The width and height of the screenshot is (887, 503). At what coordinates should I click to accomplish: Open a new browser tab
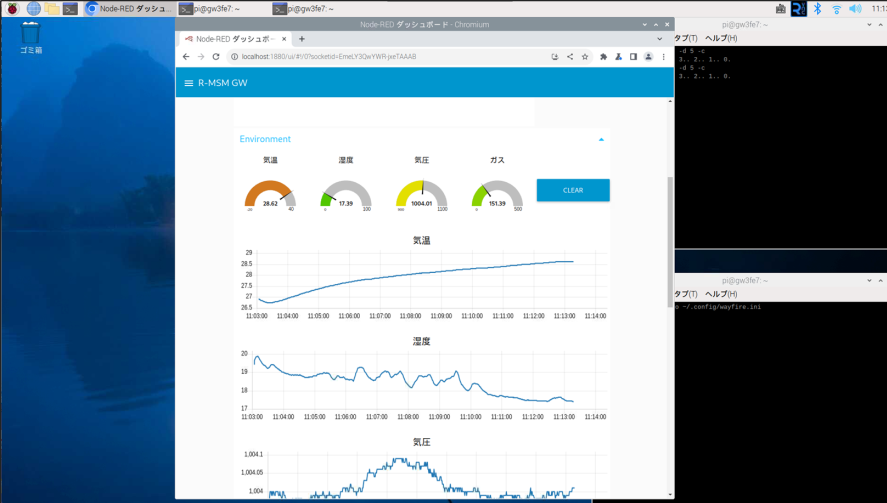coord(302,38)
